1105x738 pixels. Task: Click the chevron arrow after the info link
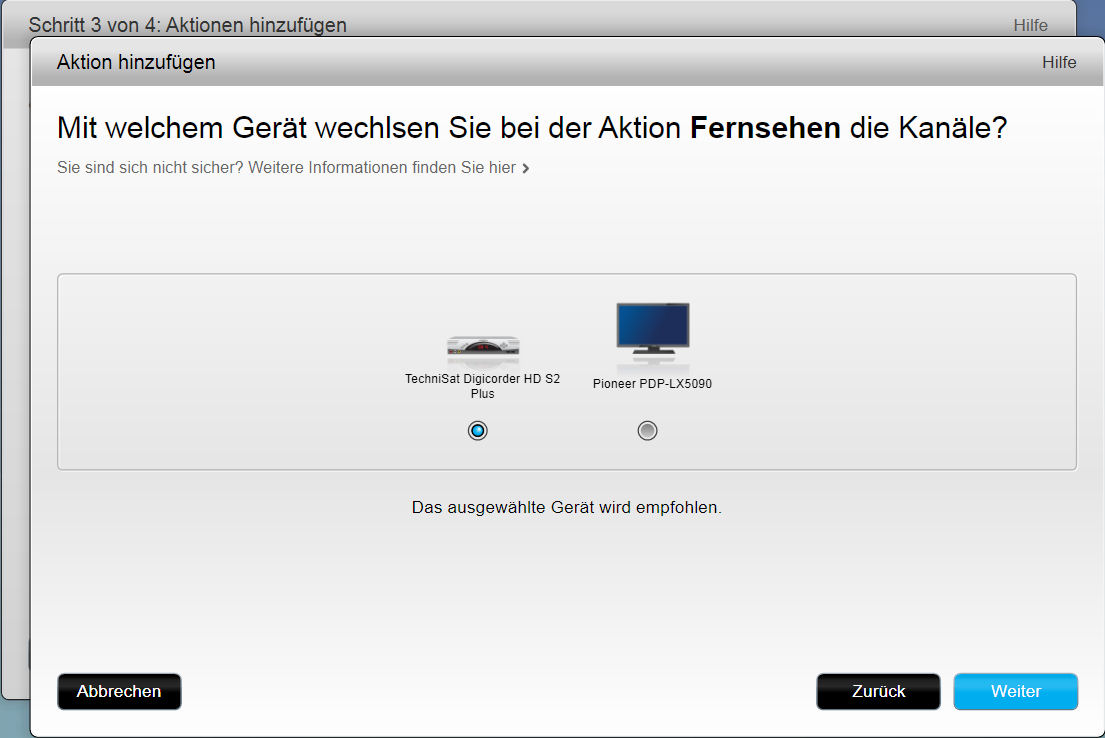(x=526, y=168)
